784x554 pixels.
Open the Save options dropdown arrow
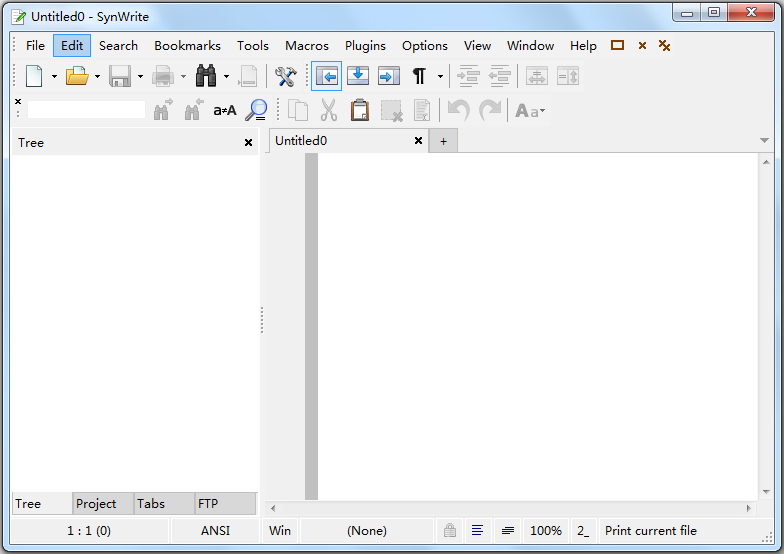140,76
